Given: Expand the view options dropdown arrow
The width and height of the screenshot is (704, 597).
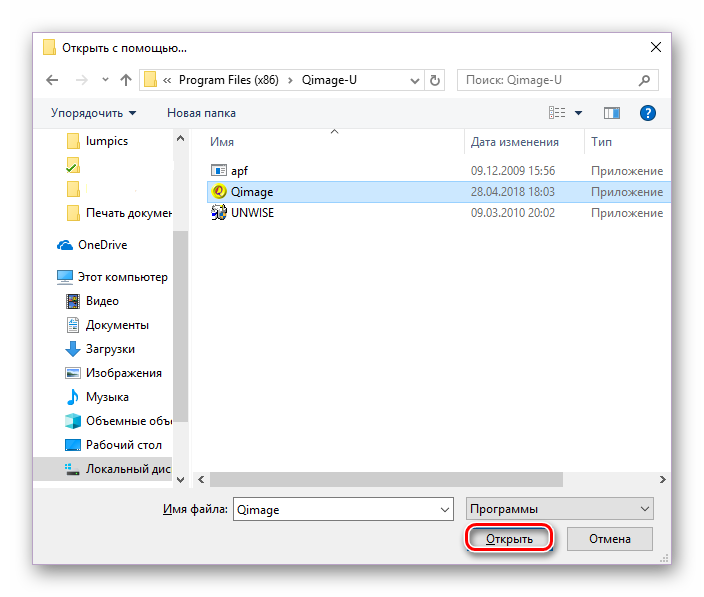Looking at the screenshot, I should click(578, 113).
